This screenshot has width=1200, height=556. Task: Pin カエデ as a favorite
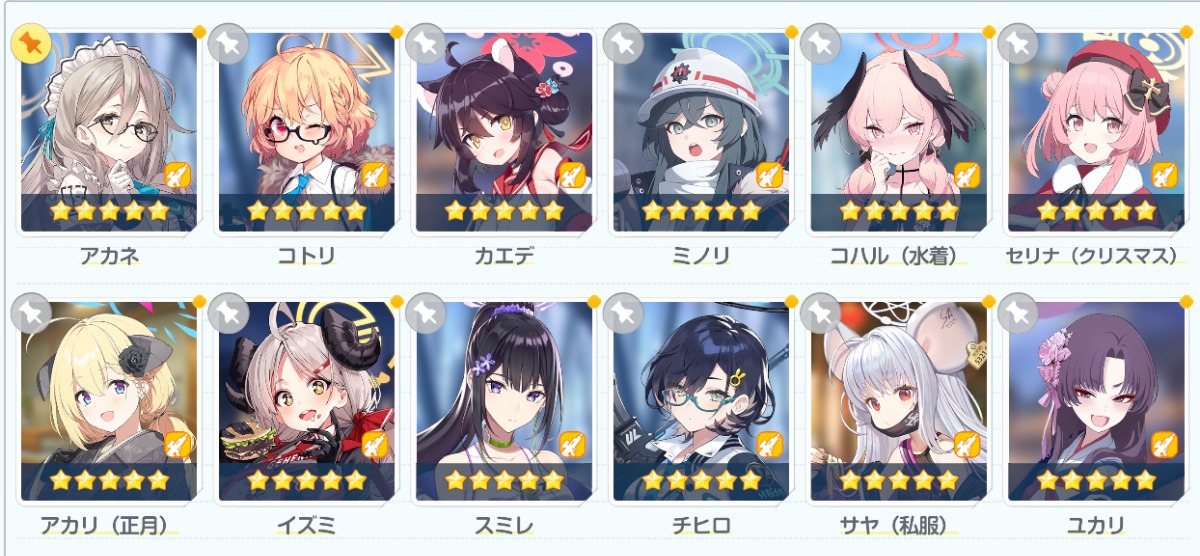(x=426, y=44)
